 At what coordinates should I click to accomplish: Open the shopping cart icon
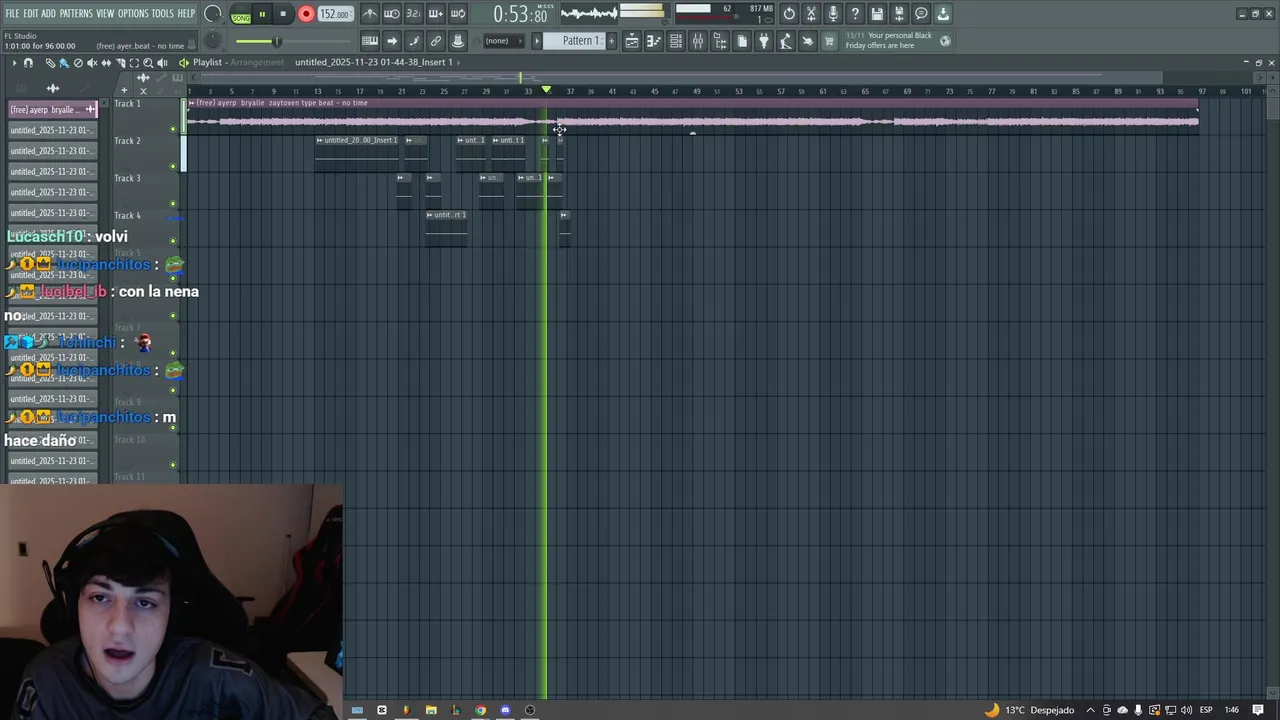(829, 41)
